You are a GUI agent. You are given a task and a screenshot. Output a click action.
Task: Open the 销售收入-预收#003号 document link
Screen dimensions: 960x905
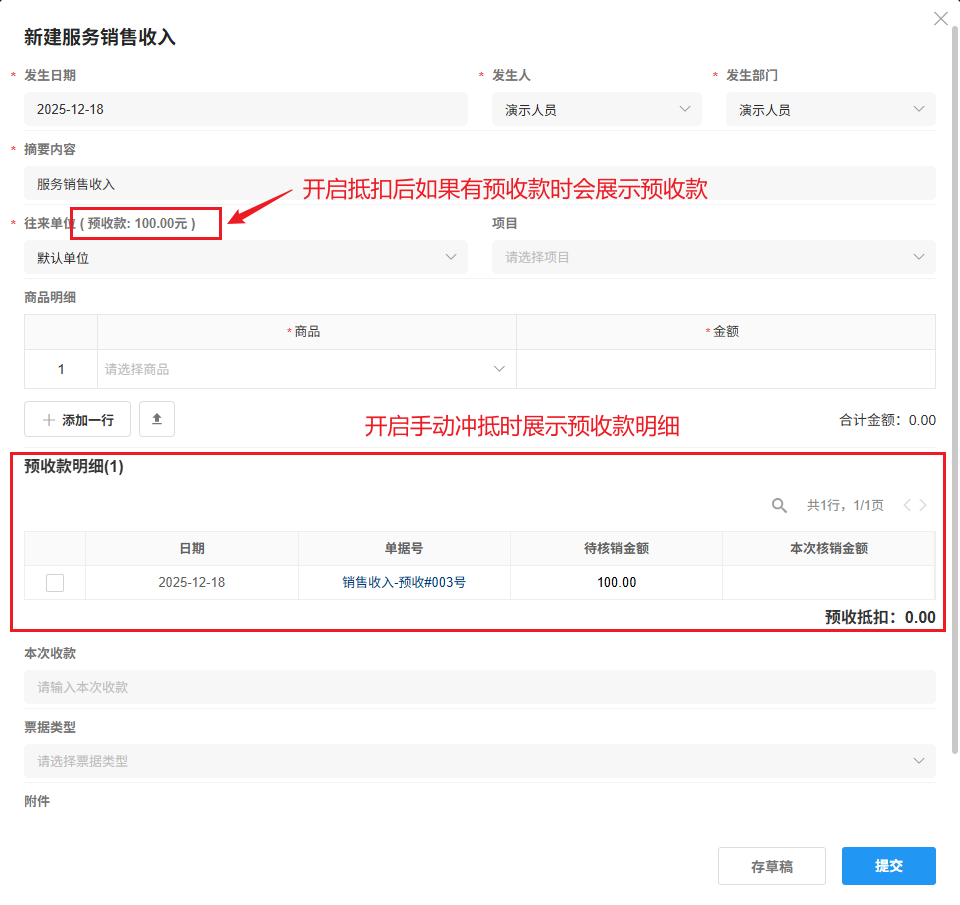click(404, 582)
